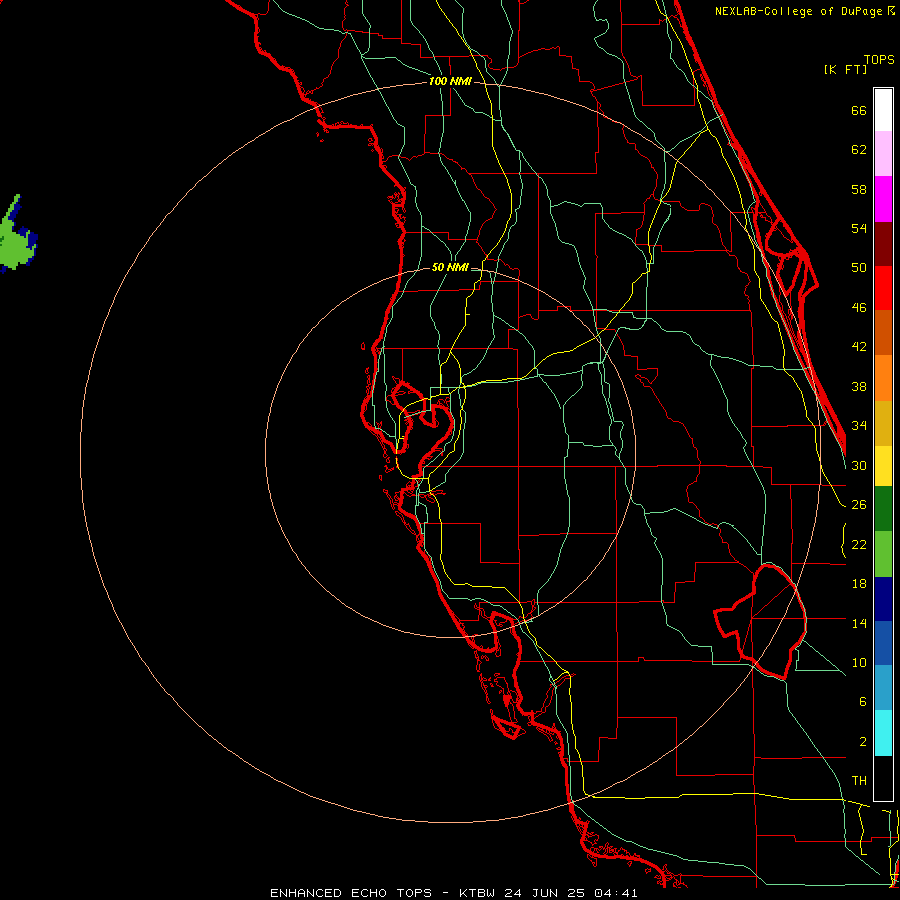Click the white swatch in TOPS legend

[x=883, y=110]
